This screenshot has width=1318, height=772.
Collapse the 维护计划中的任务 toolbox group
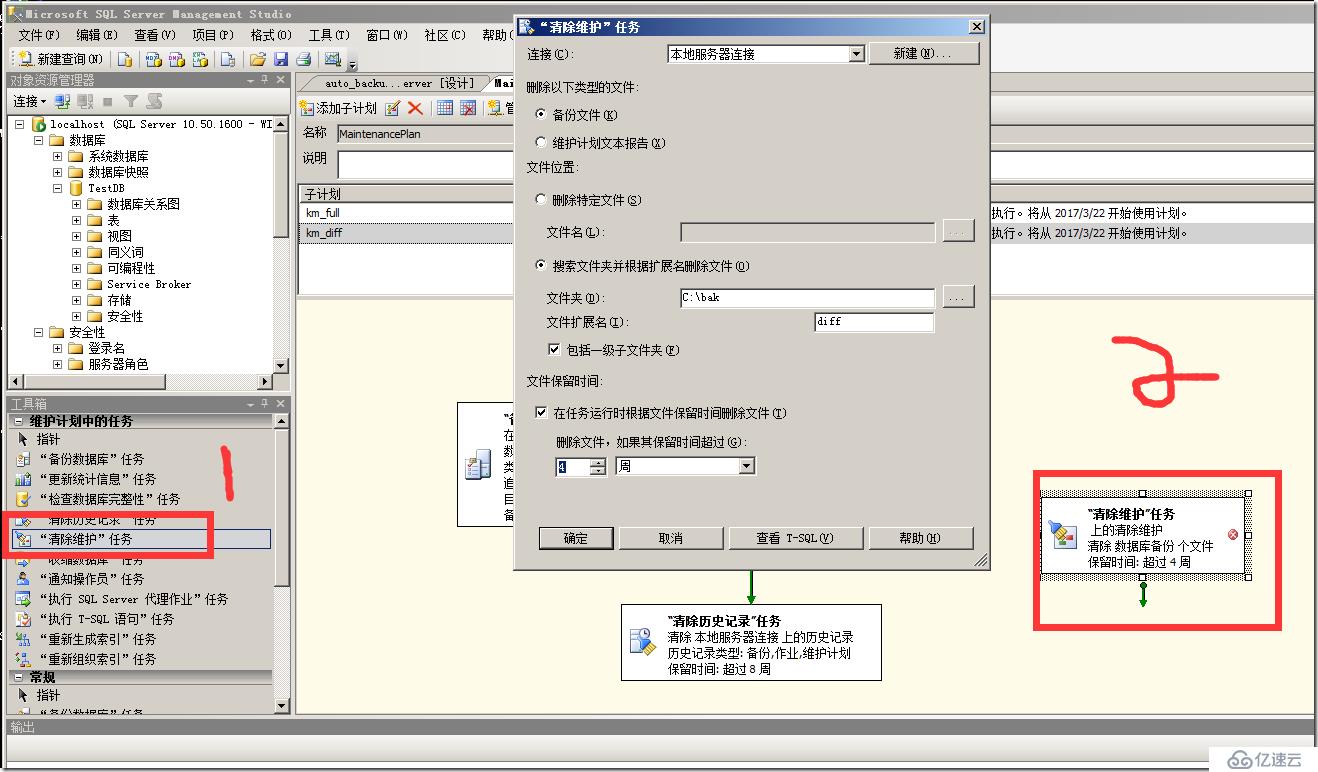[x=20, y=422]
